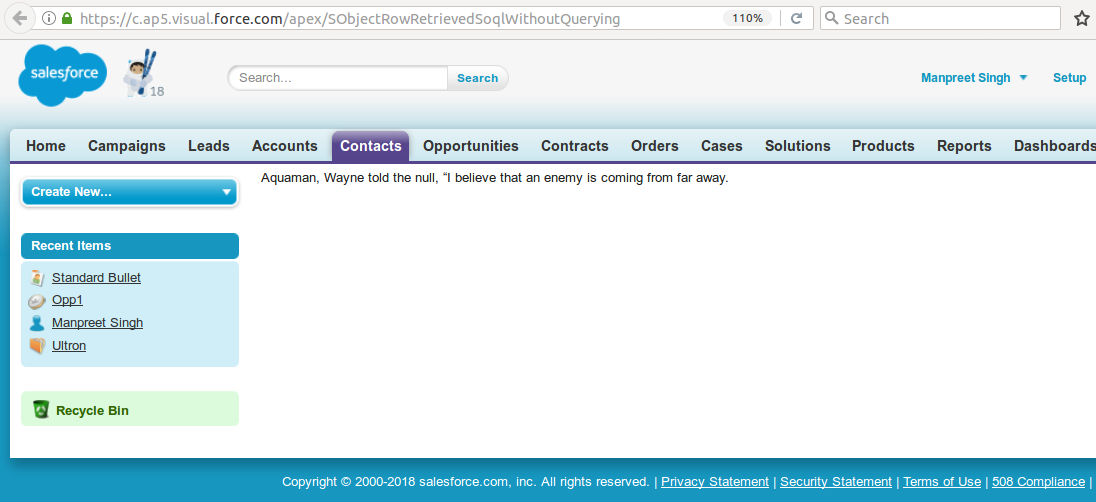This screenshot has height=502, width=1096.
Task: Click the browser zoom level 110% indicator
Action: pos(746,18)
